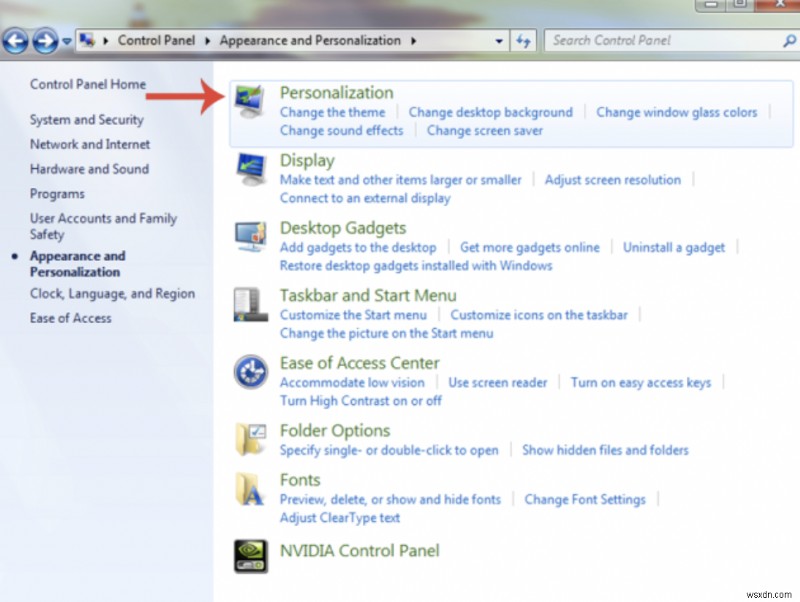The height and width of the screenshot is (602, 800).
Task: Open Network and Internet category
Action: [x=90, y=144]
